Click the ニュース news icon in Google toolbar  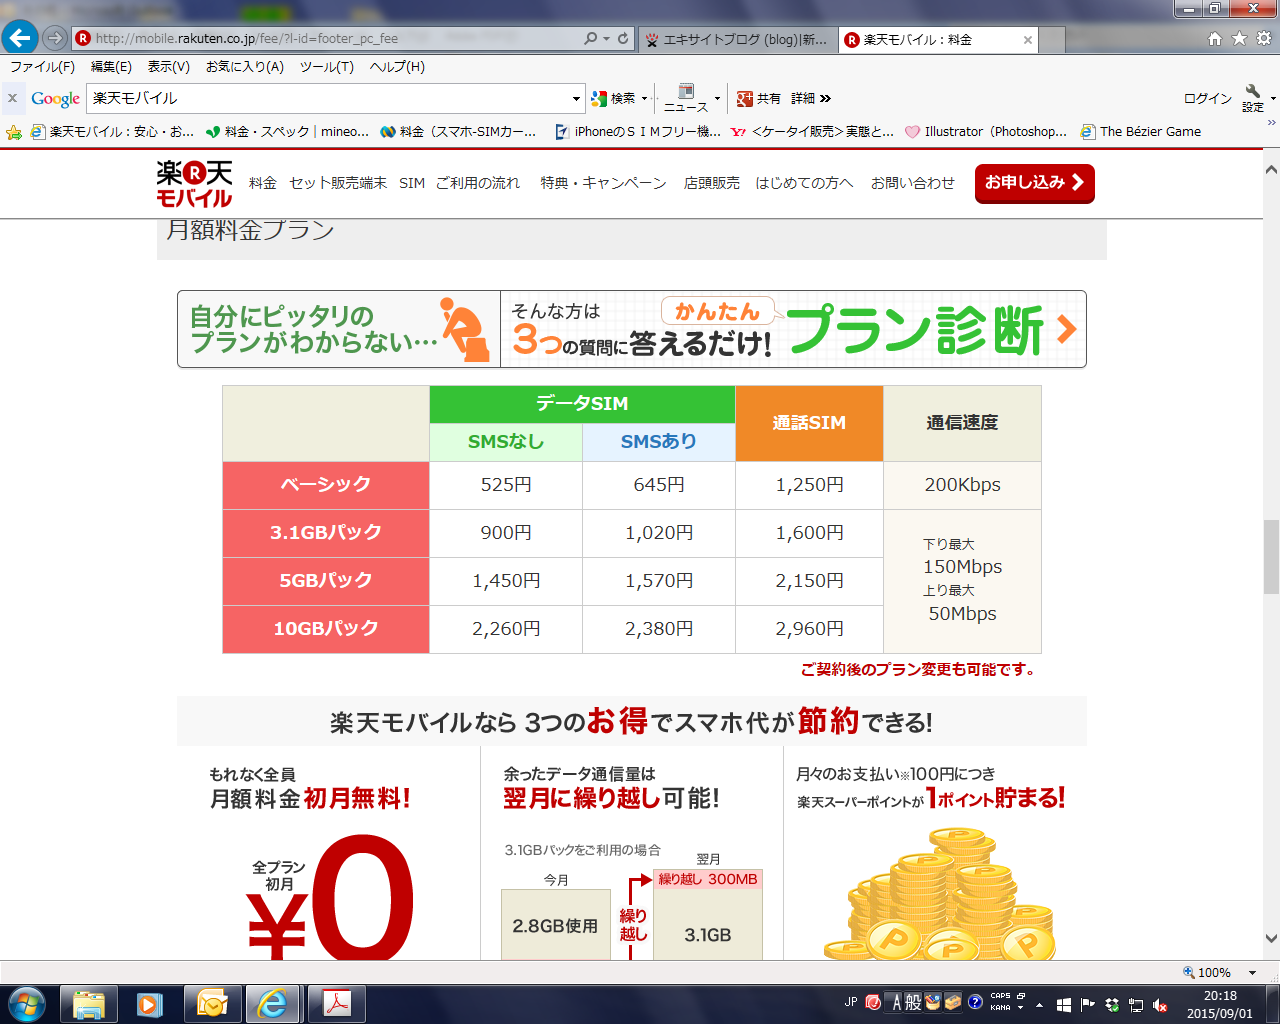pos(686,98)
